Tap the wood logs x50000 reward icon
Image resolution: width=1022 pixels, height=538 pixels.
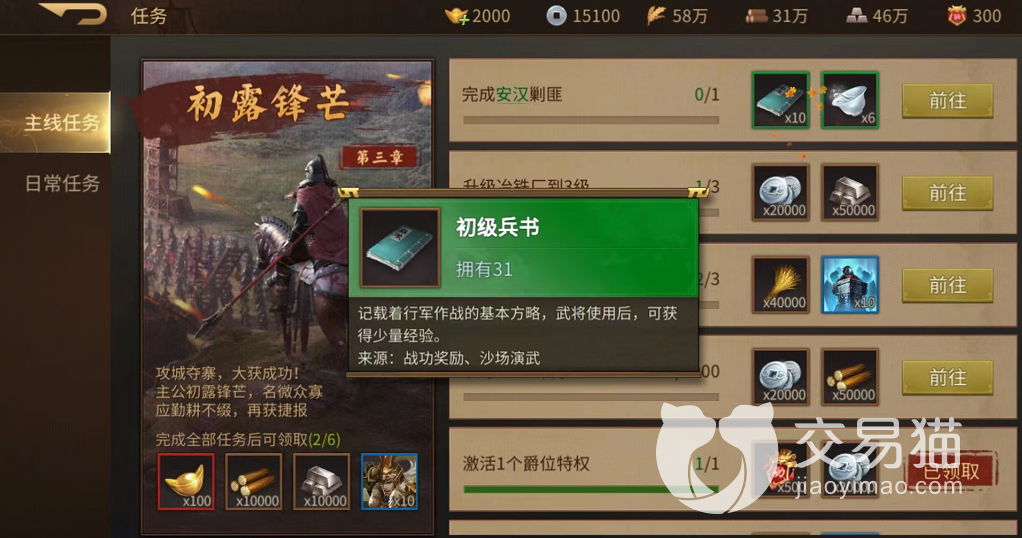pos(849,377)
